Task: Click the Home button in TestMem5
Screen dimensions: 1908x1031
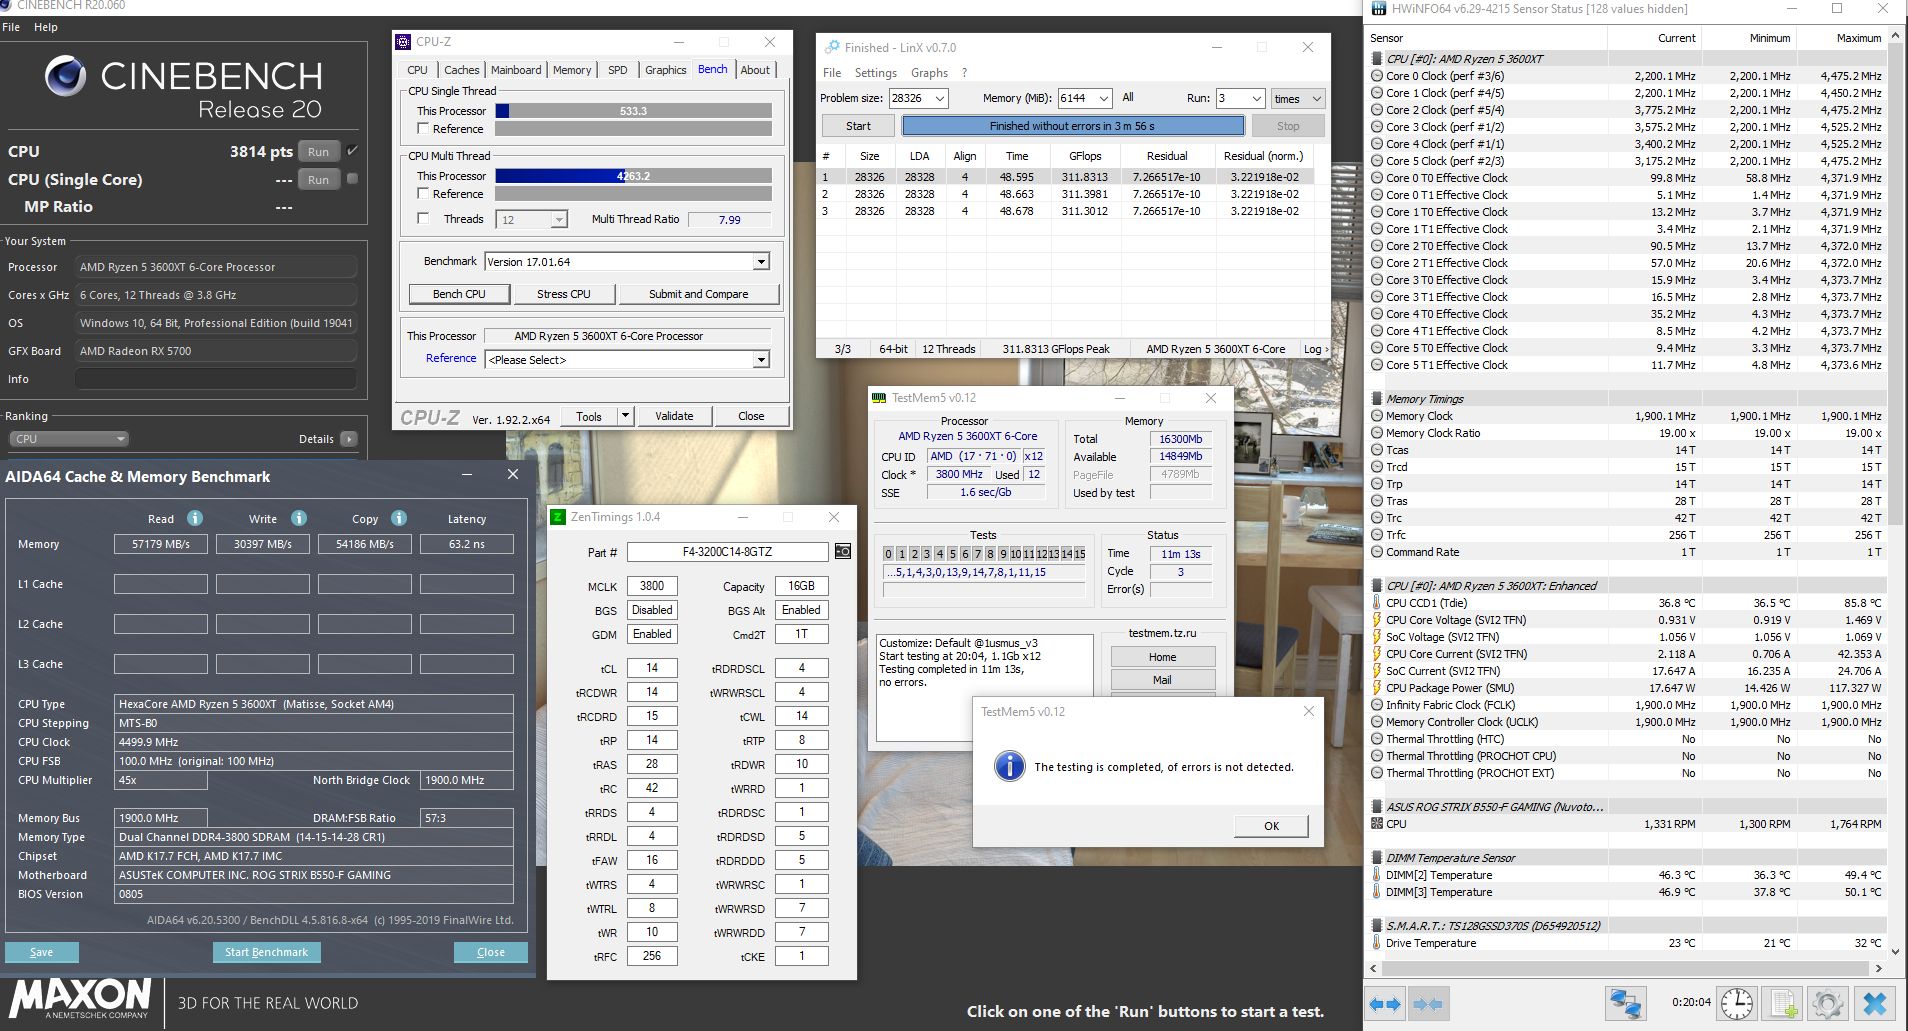Action: [x=1163, y=657]
